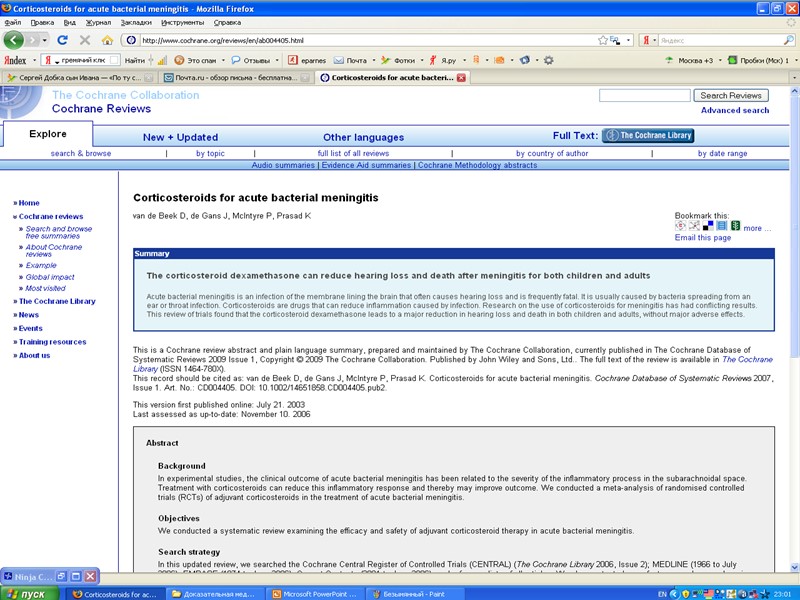
Task: Click the 'Search Reviews' button
Action: click(x=731, y=95)
